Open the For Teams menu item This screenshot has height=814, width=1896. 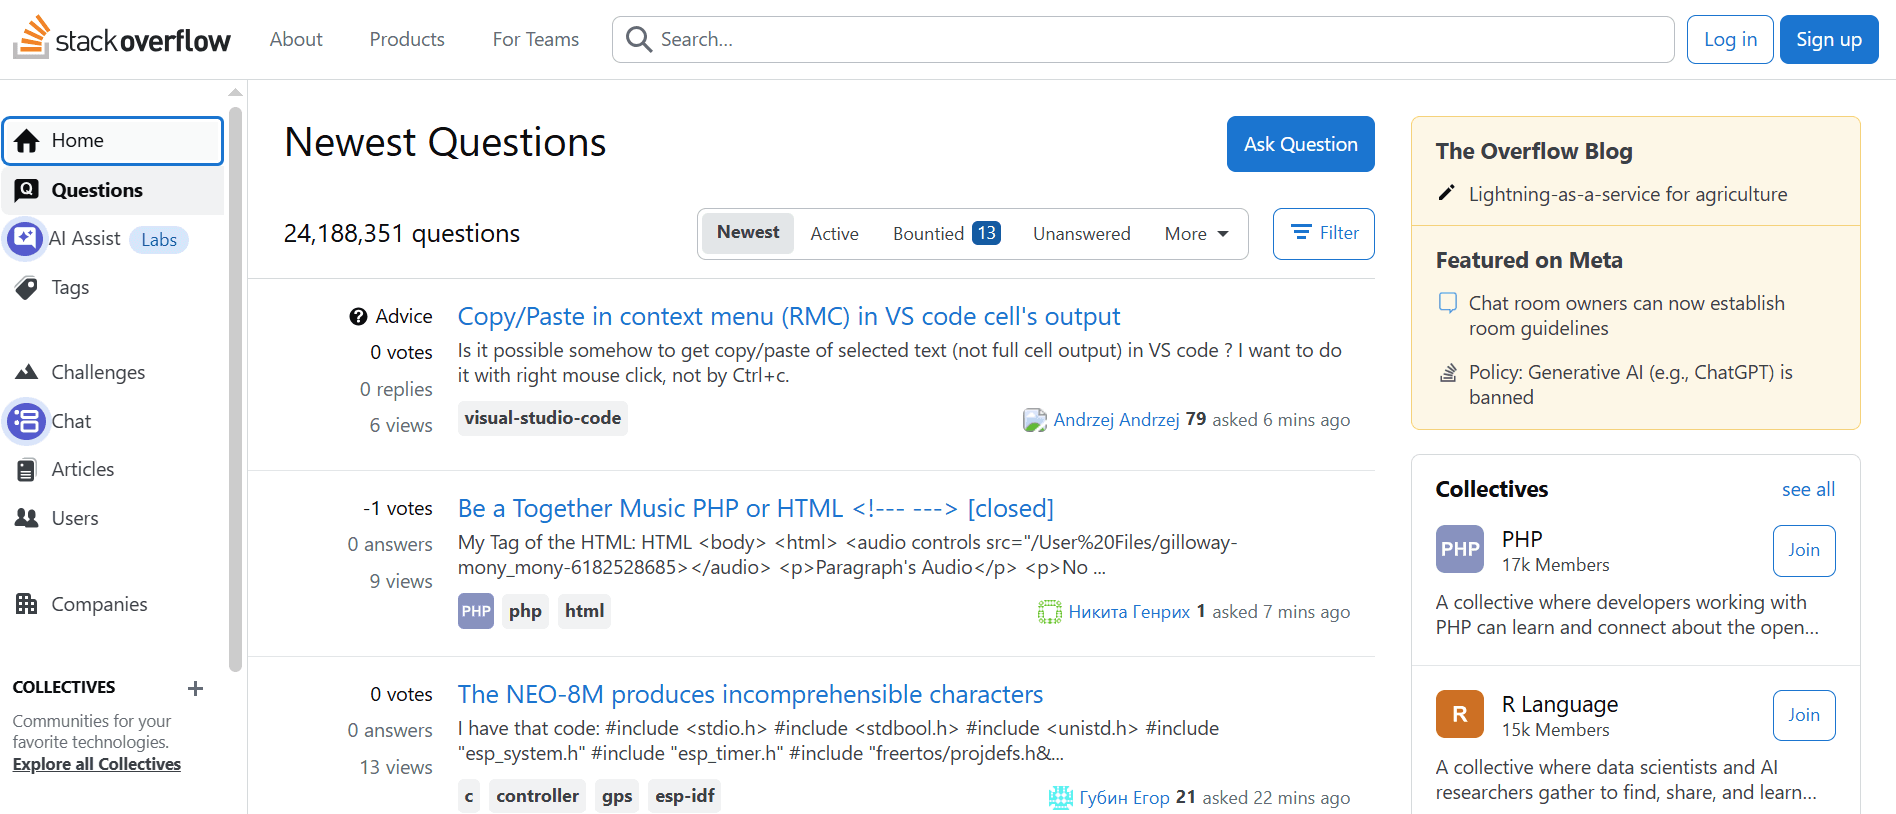point(536,39)
